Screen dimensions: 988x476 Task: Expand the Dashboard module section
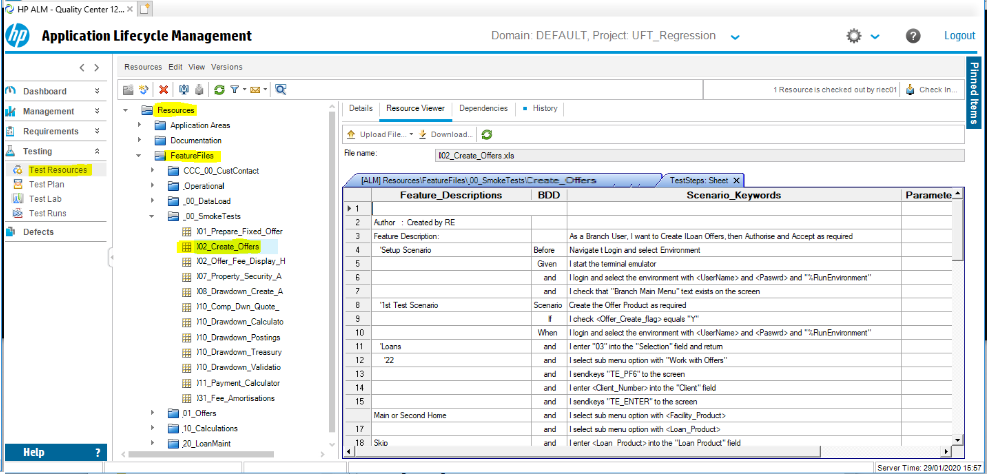click(x=97, y=91)
